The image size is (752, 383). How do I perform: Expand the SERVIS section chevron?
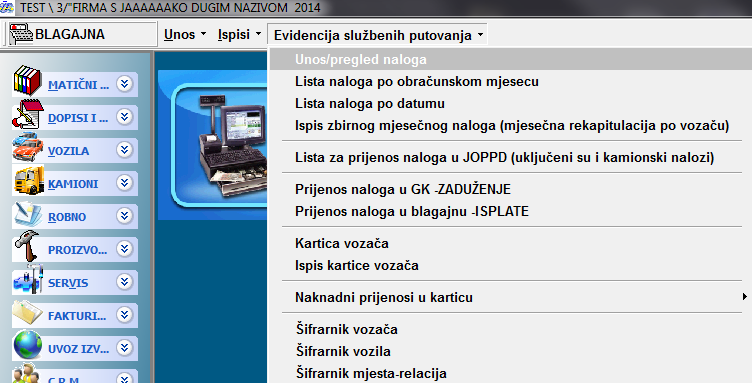pyautogui.click(x=124, y=282)
